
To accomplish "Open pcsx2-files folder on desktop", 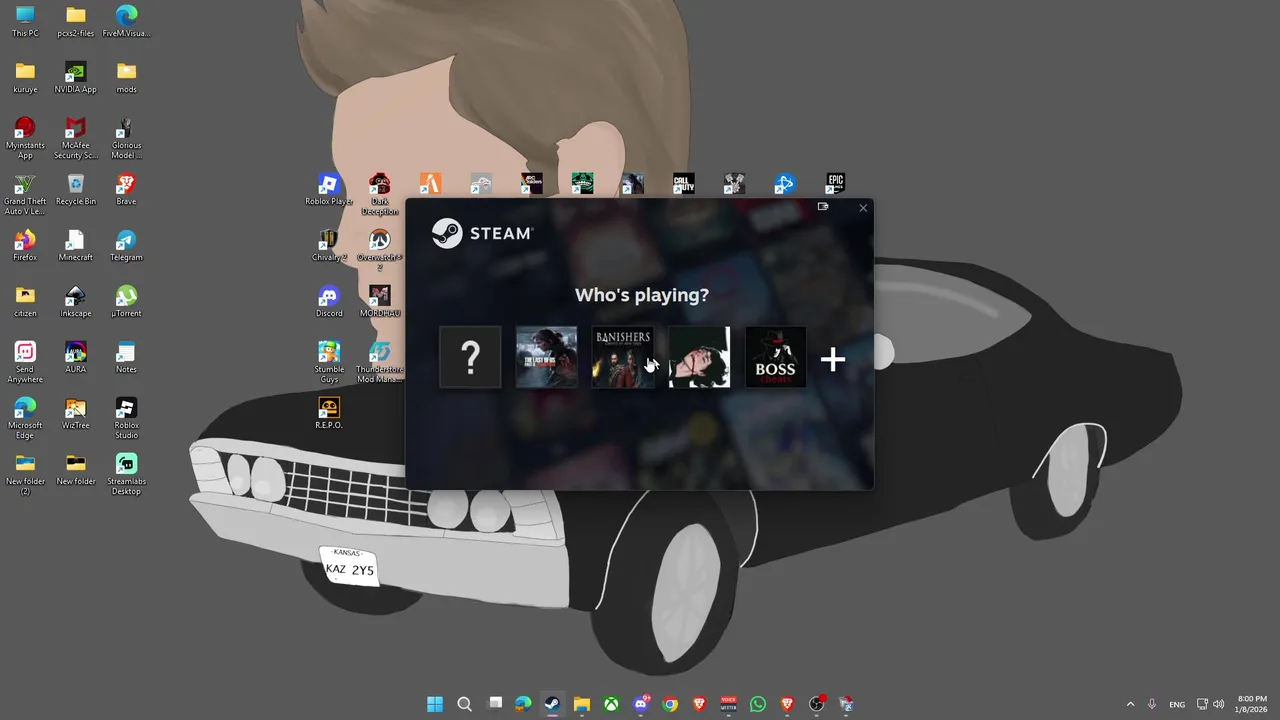I will coord(76,21).
